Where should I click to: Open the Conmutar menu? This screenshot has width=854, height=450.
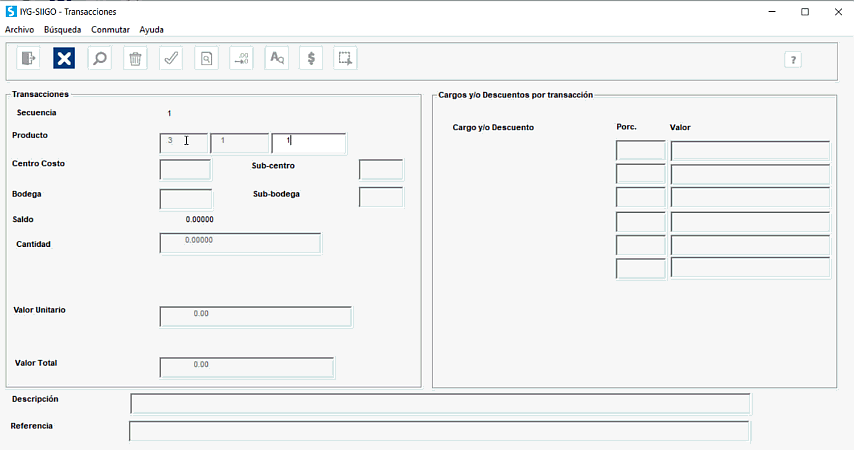[111, 29]
